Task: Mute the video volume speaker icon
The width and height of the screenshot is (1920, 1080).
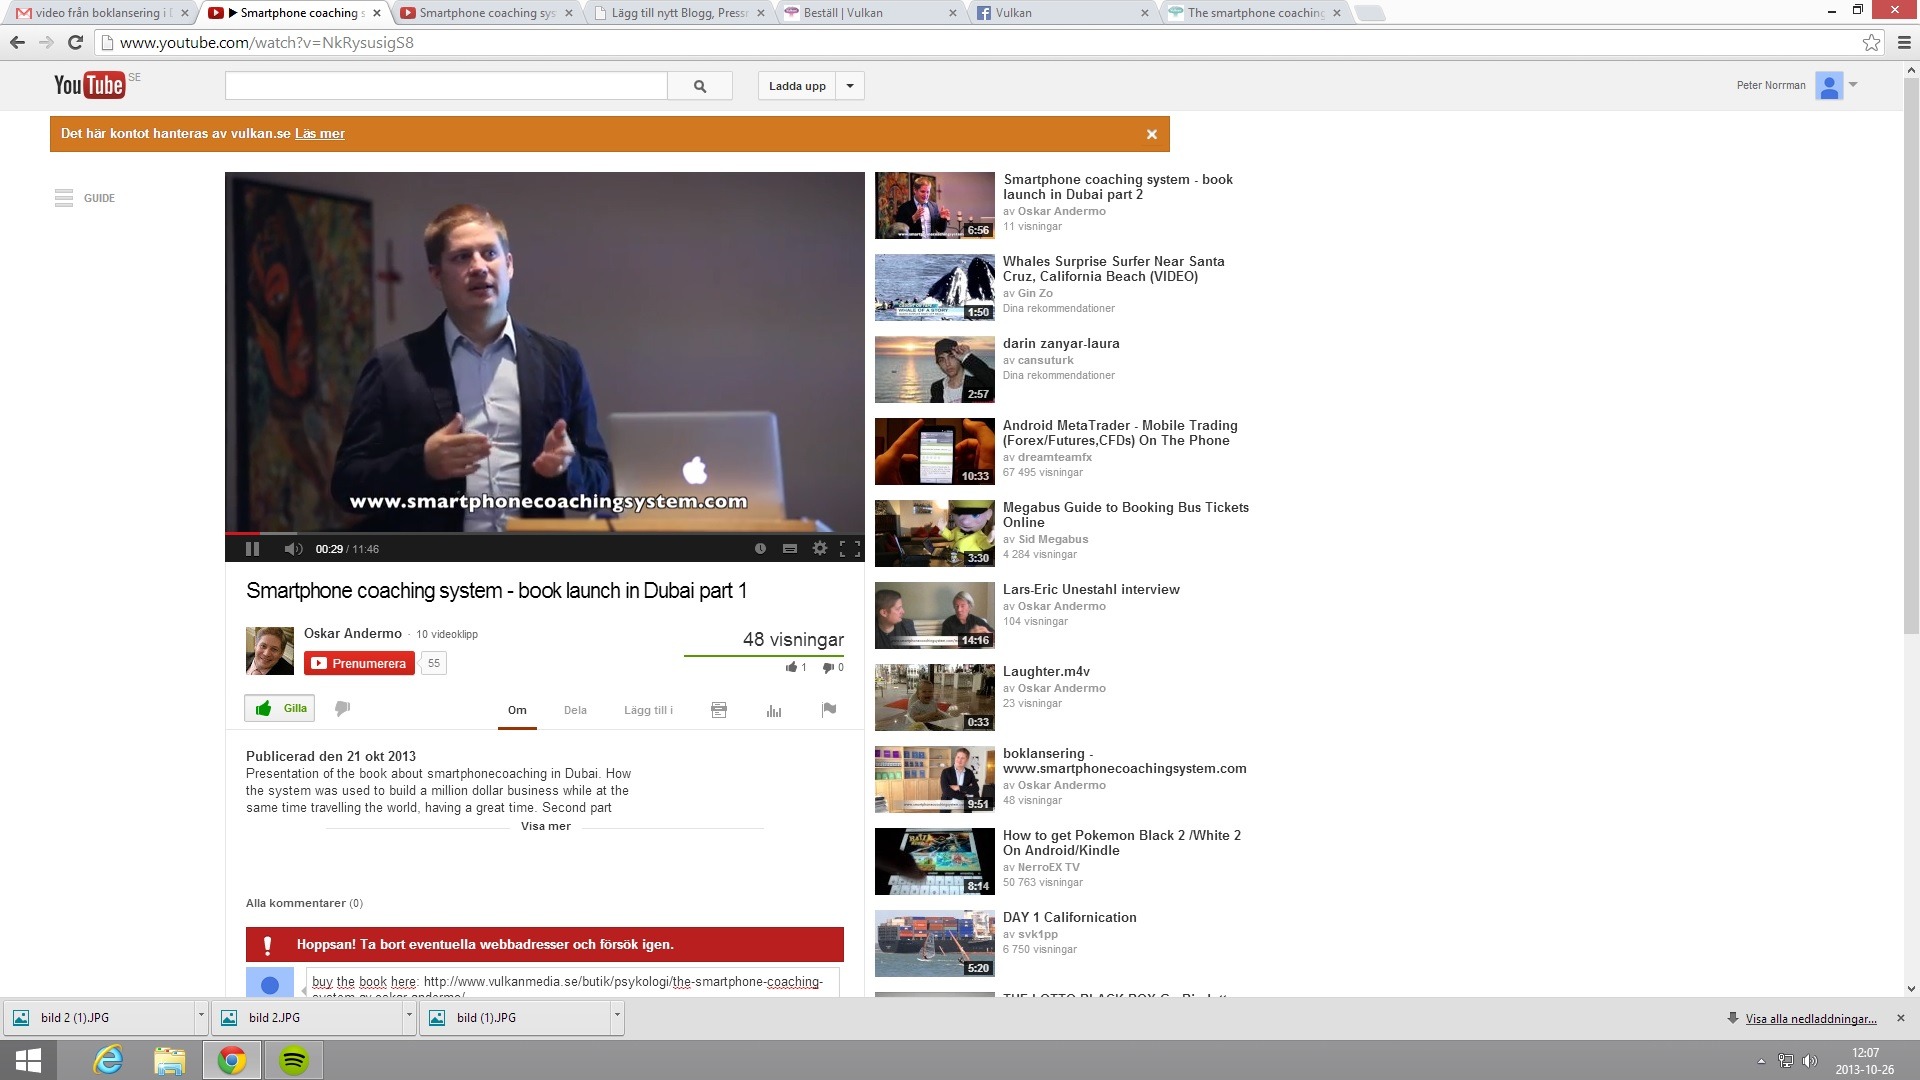Action: (x=293, y=548)
